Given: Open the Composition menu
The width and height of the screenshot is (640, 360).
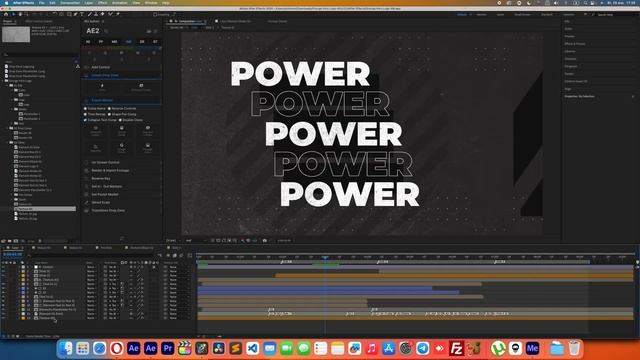Looking at the screenshot, I should [x=70, y=3].
